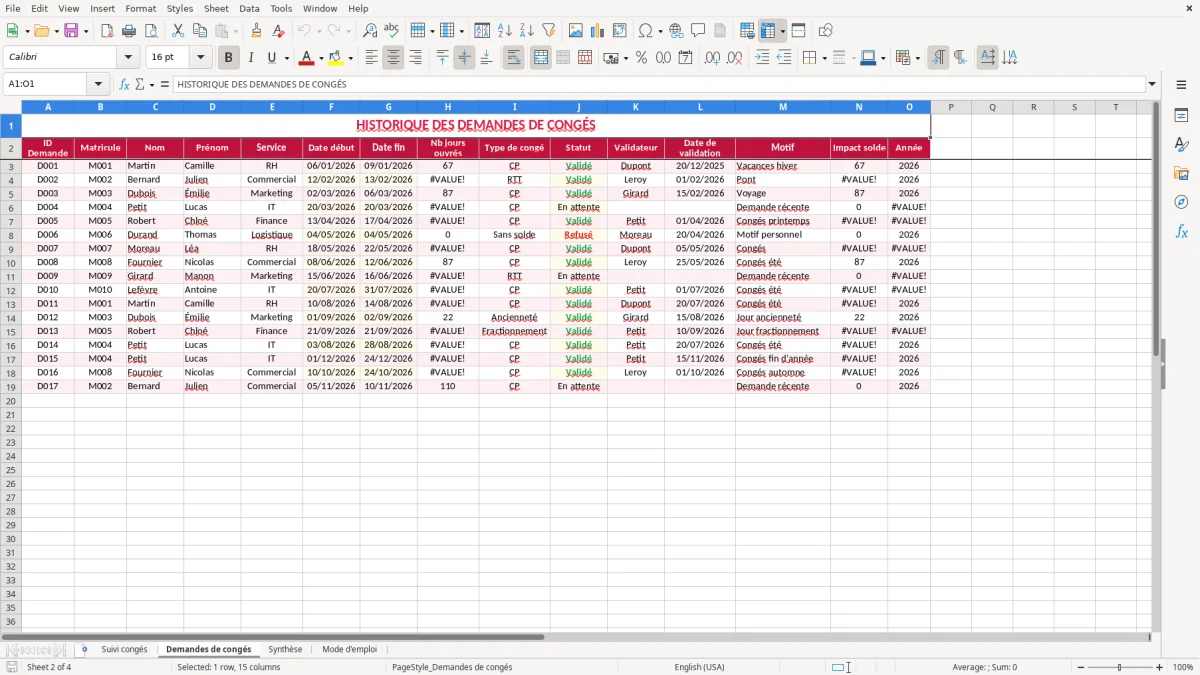1200x675 pixels.
Task: Select the Clone Formatting paintbrush
Action: tap(256, 31)
